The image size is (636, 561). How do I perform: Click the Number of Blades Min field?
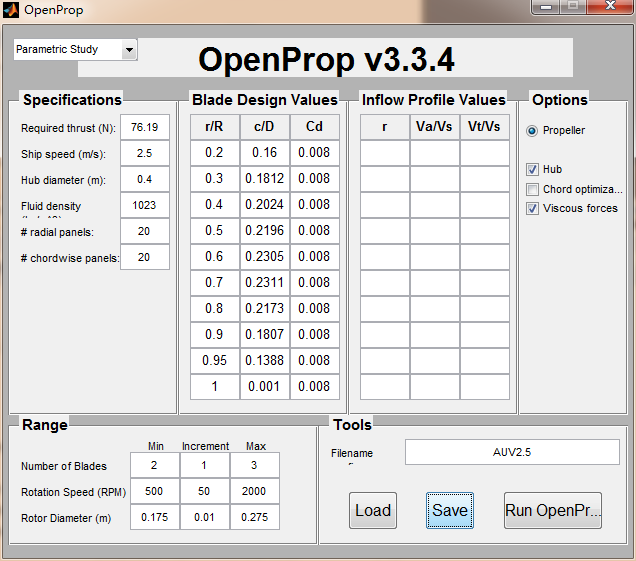pyautogui.click(x=155, y=465)
